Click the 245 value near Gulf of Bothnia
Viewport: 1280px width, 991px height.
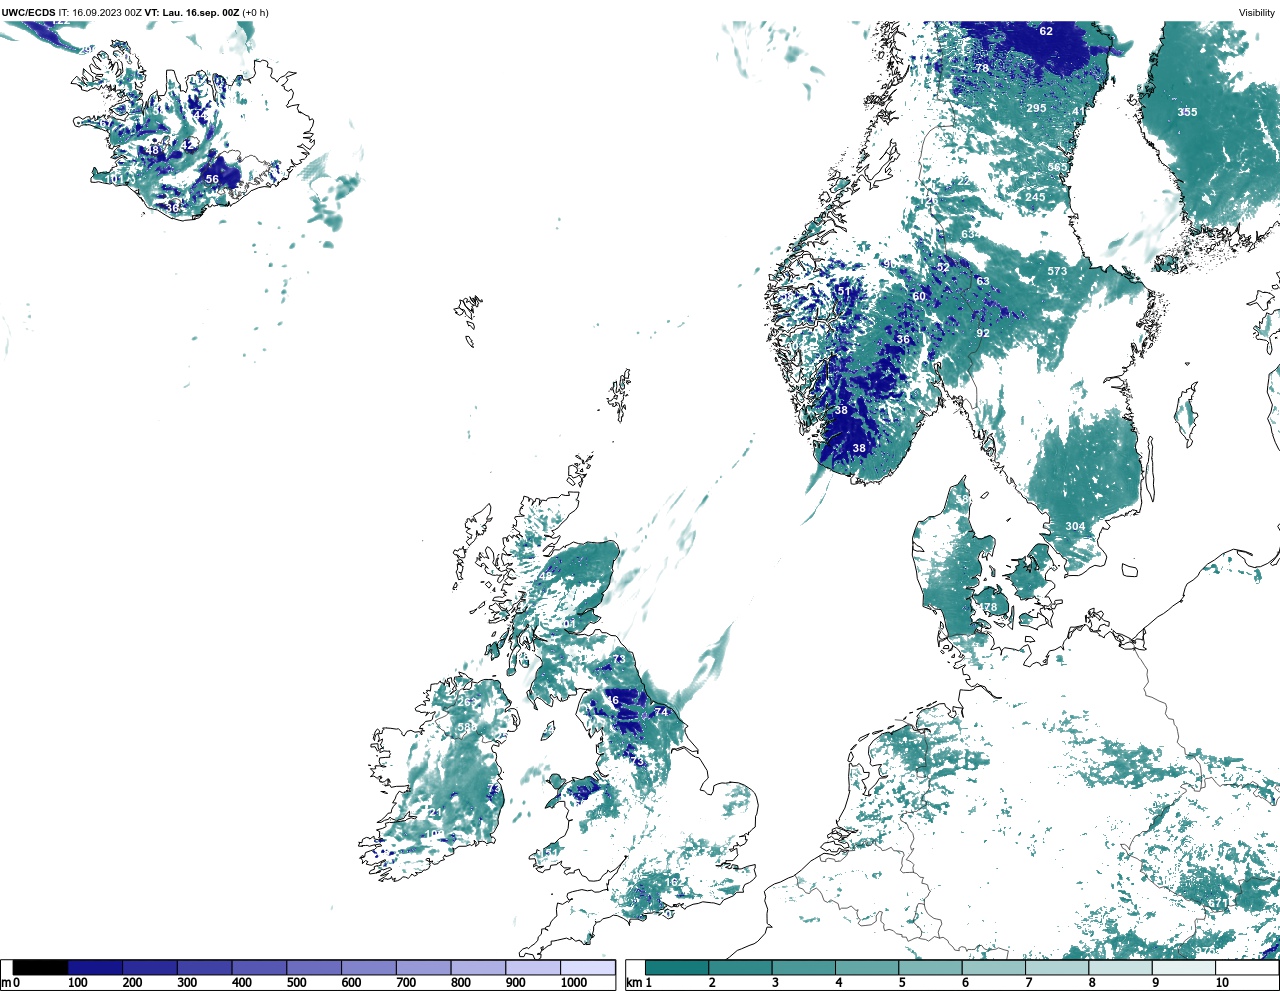pyautogui.click(x=1035, y=197)
